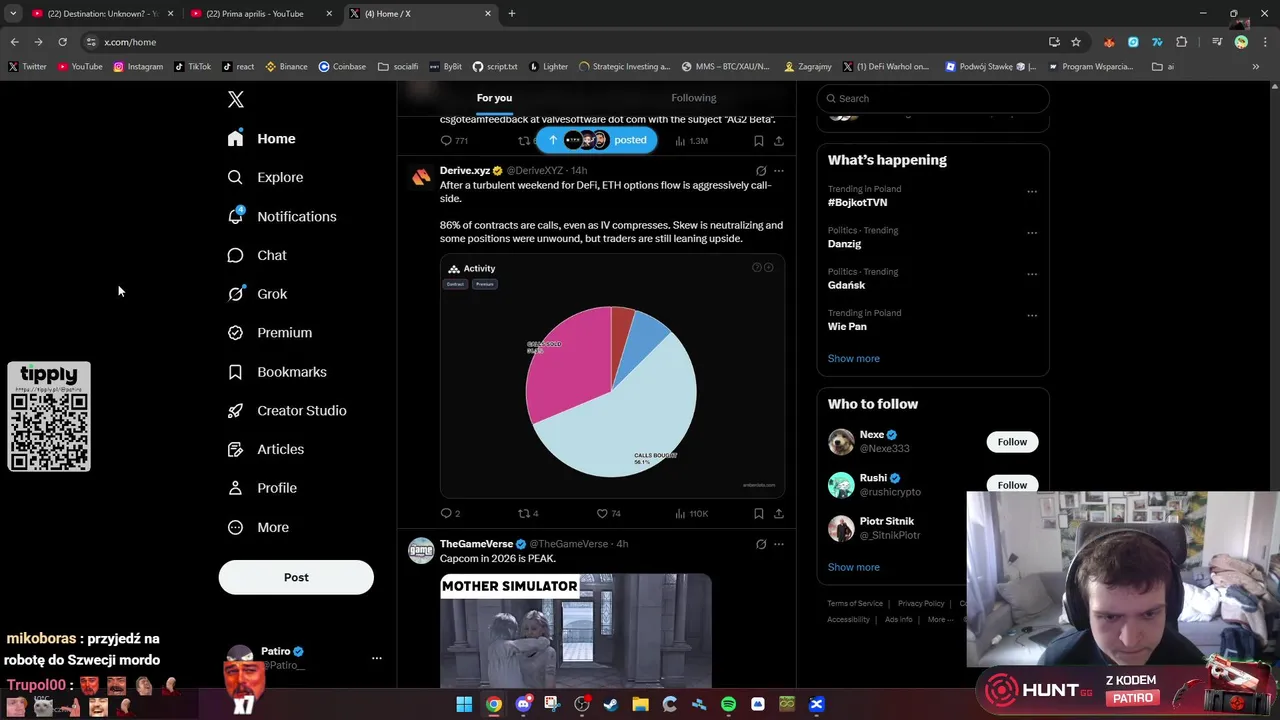This screenshot has width=1280, height=720.
Task: Open the socialfi bookmarks folder
Action: pyautogui.click(x=398, y=67)
